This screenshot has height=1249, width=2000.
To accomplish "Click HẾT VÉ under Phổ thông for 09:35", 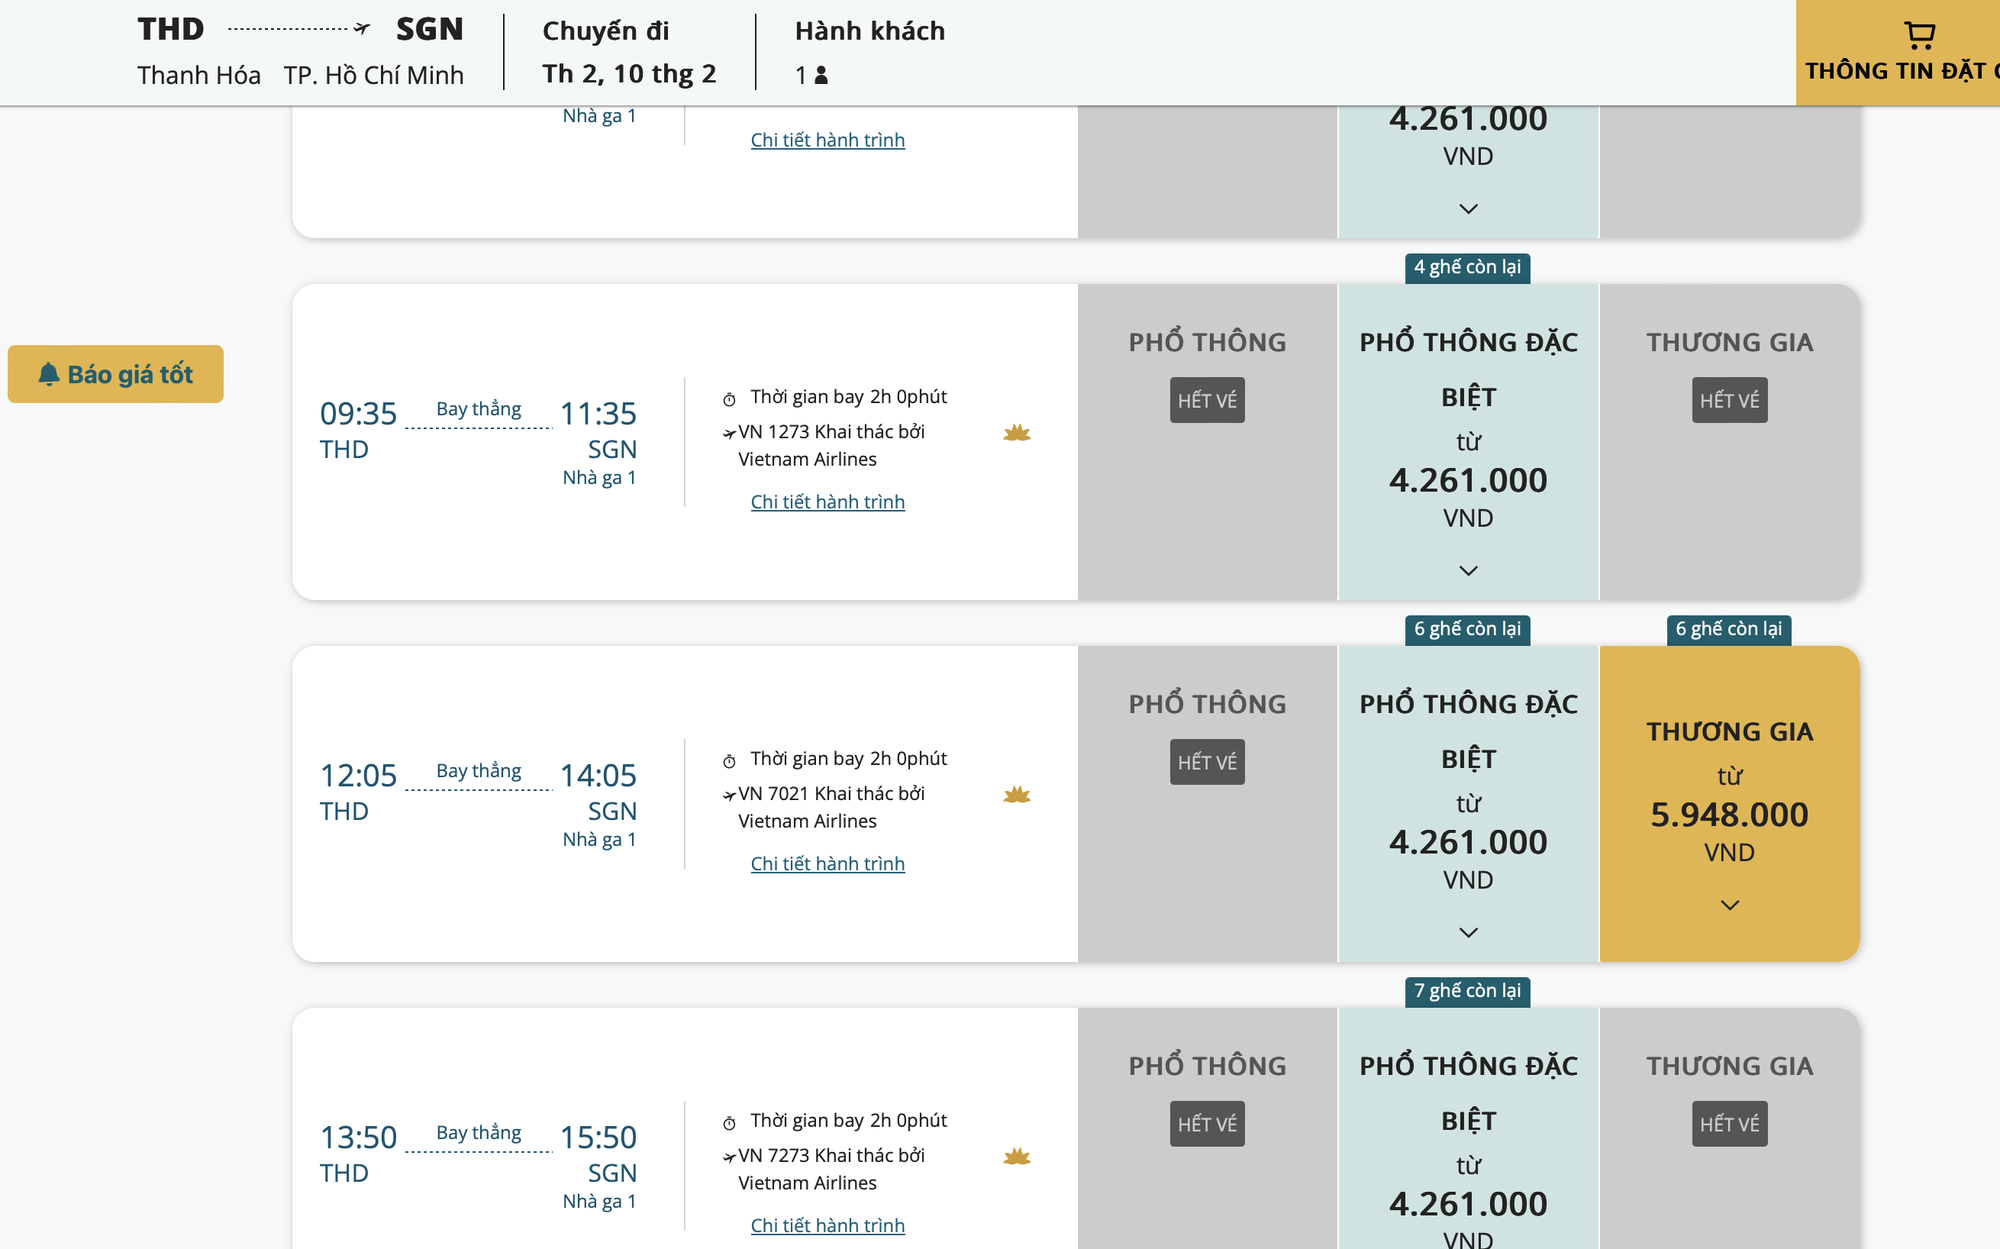I will [x=1207, y=400].
